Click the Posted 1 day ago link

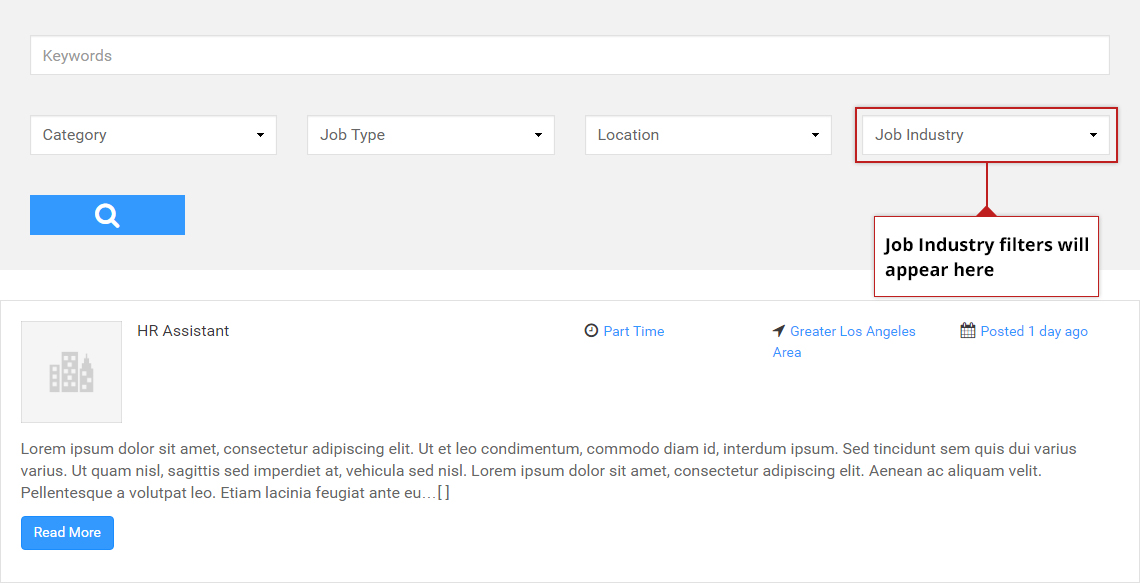pos(1033,330)
